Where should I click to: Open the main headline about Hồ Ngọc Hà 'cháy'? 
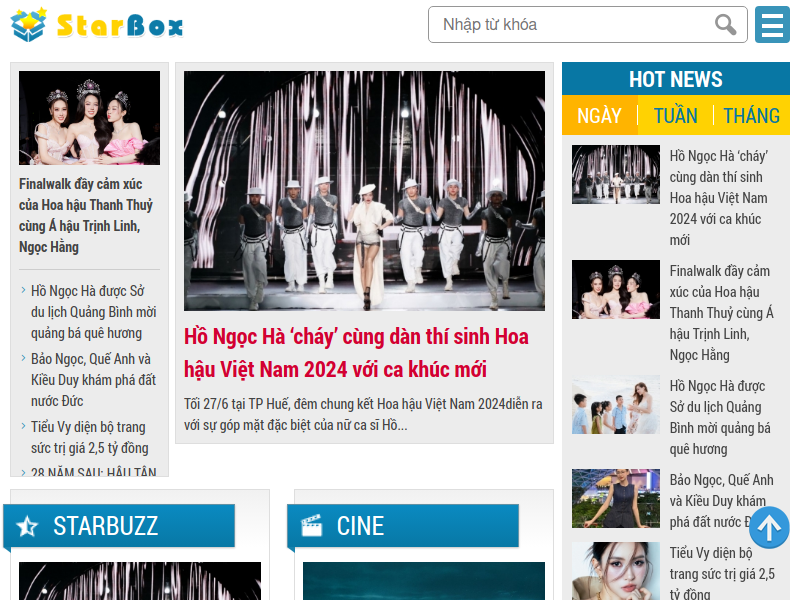click(x=356, y=353)
